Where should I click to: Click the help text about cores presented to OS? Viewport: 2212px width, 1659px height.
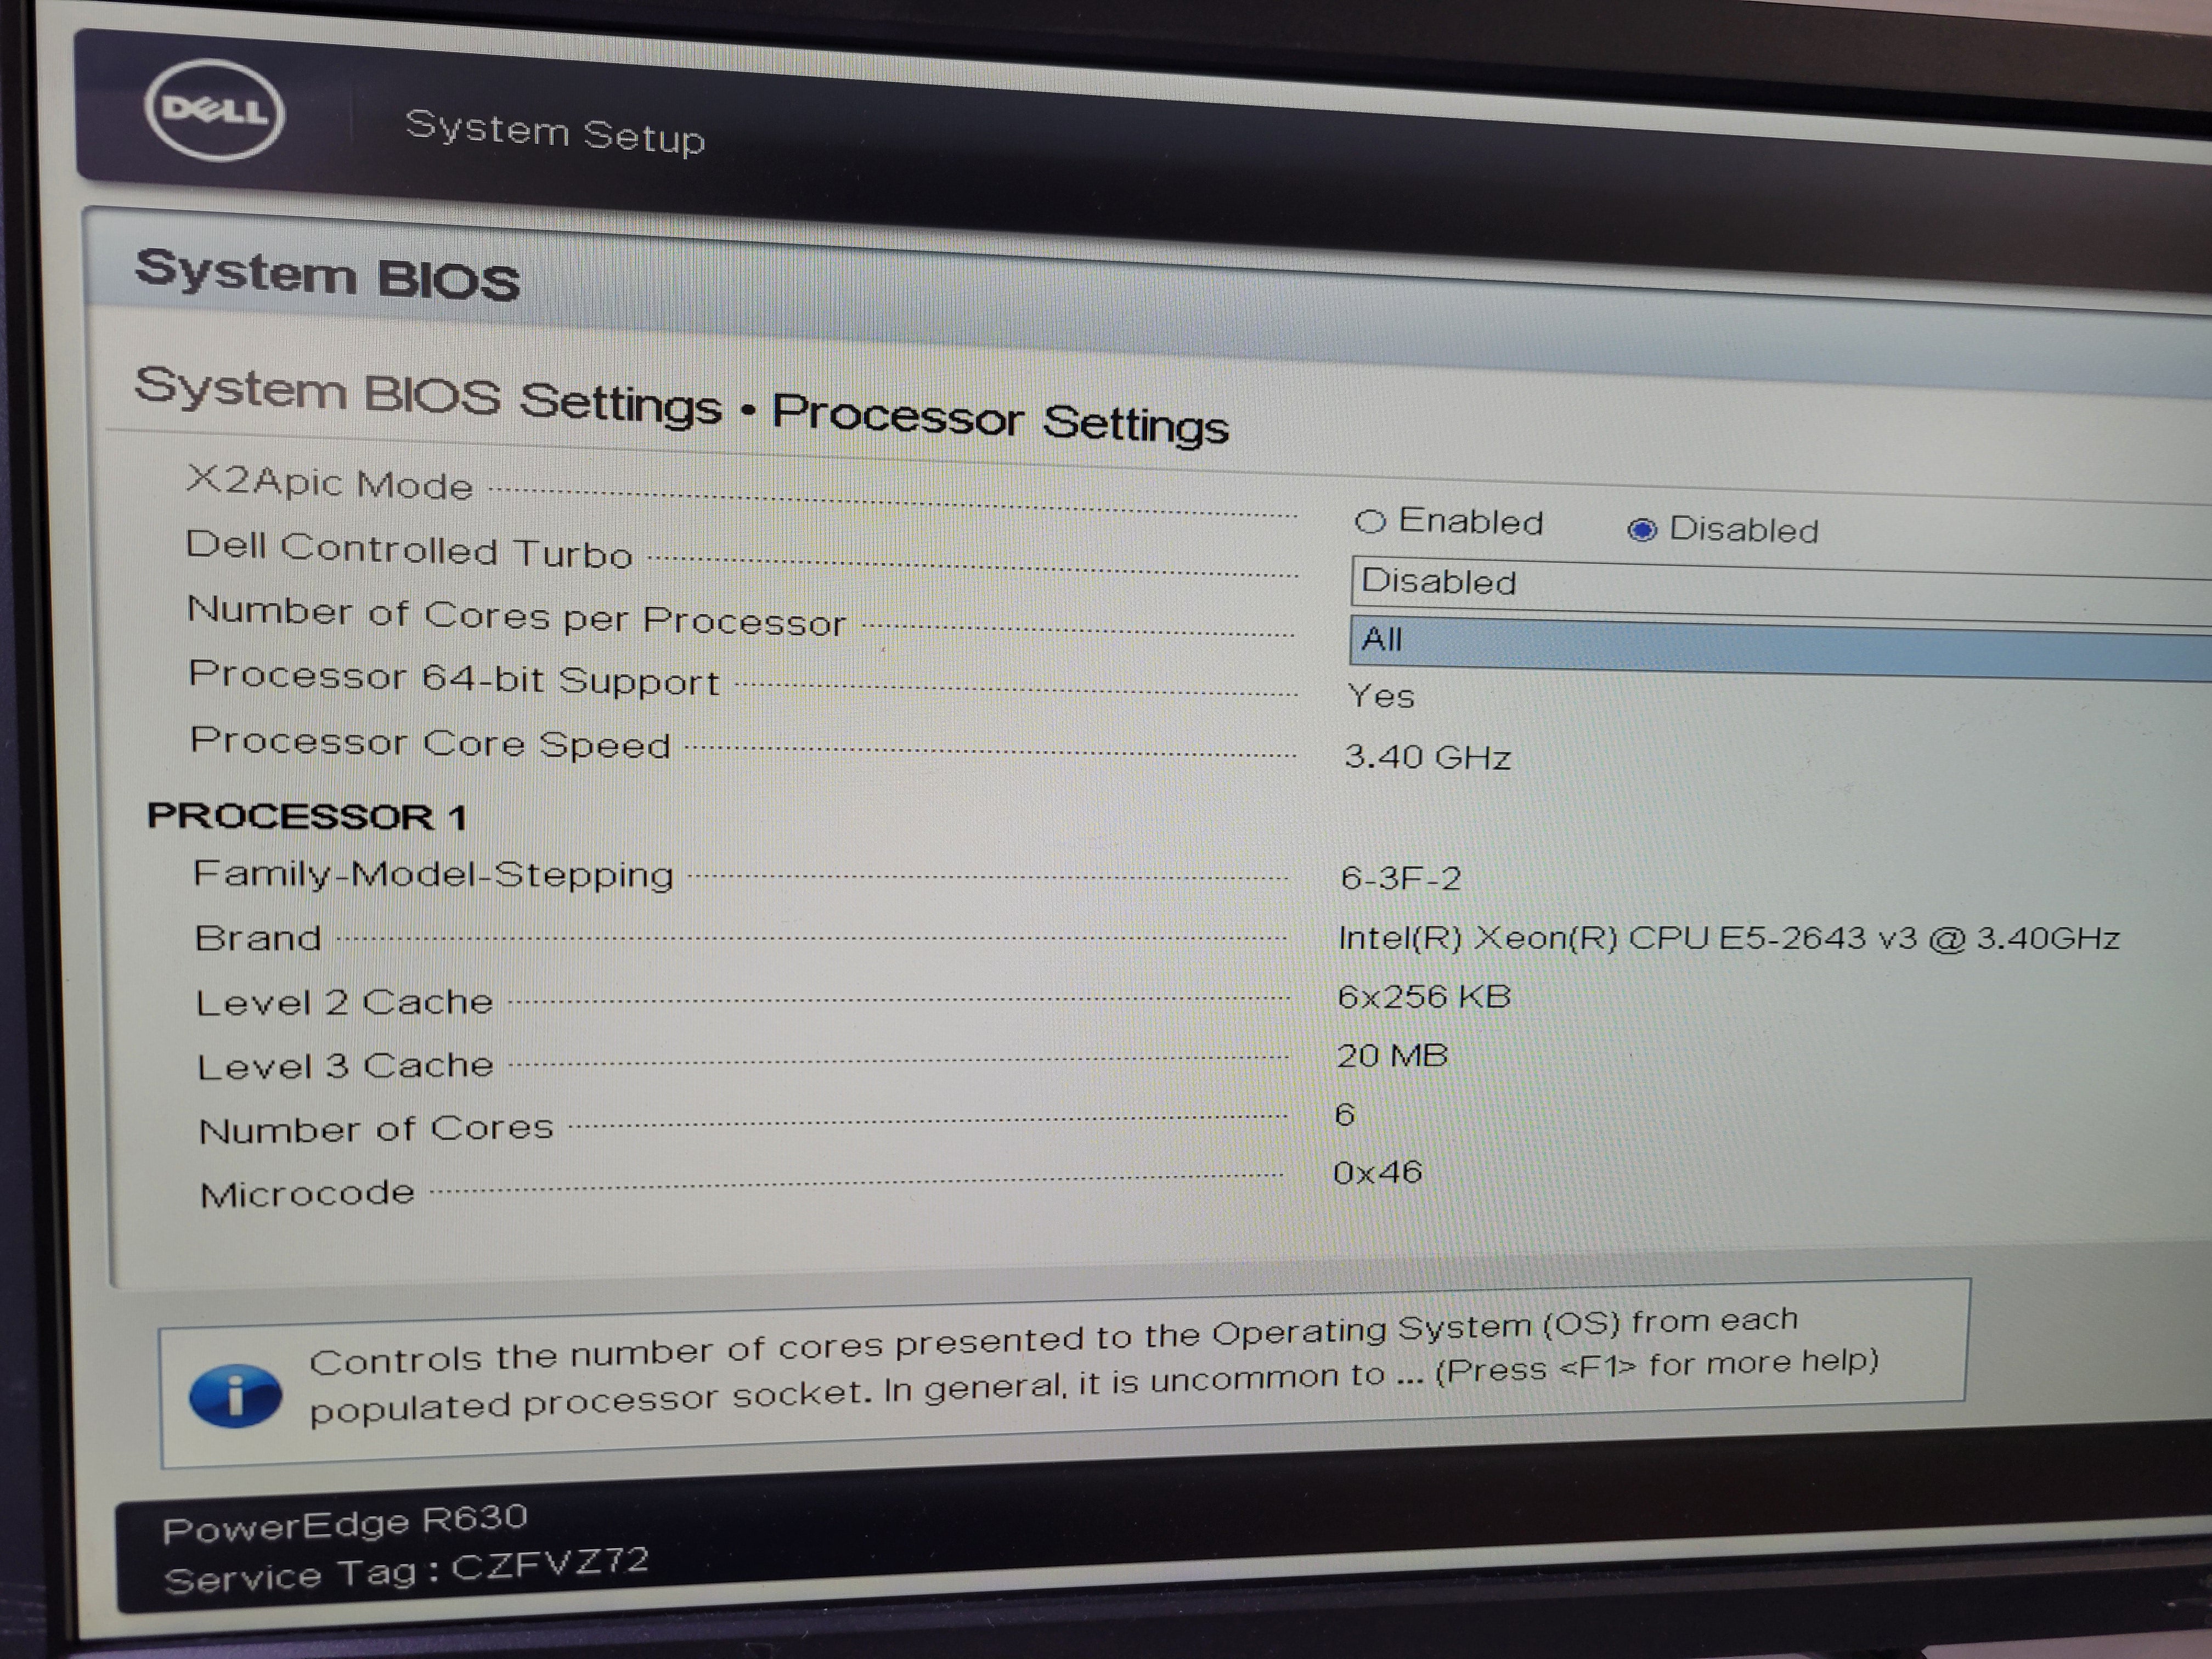(x=1094, y=1366)
